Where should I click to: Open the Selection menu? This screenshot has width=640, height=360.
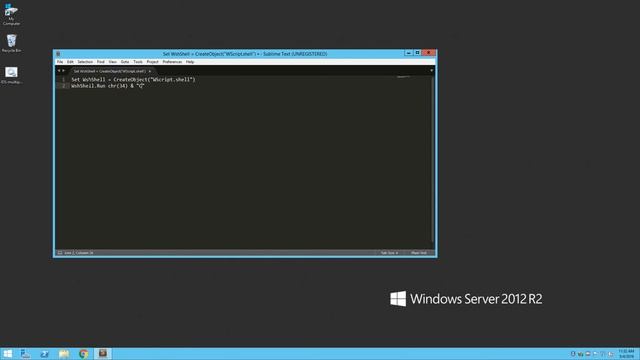coord(85,62)
